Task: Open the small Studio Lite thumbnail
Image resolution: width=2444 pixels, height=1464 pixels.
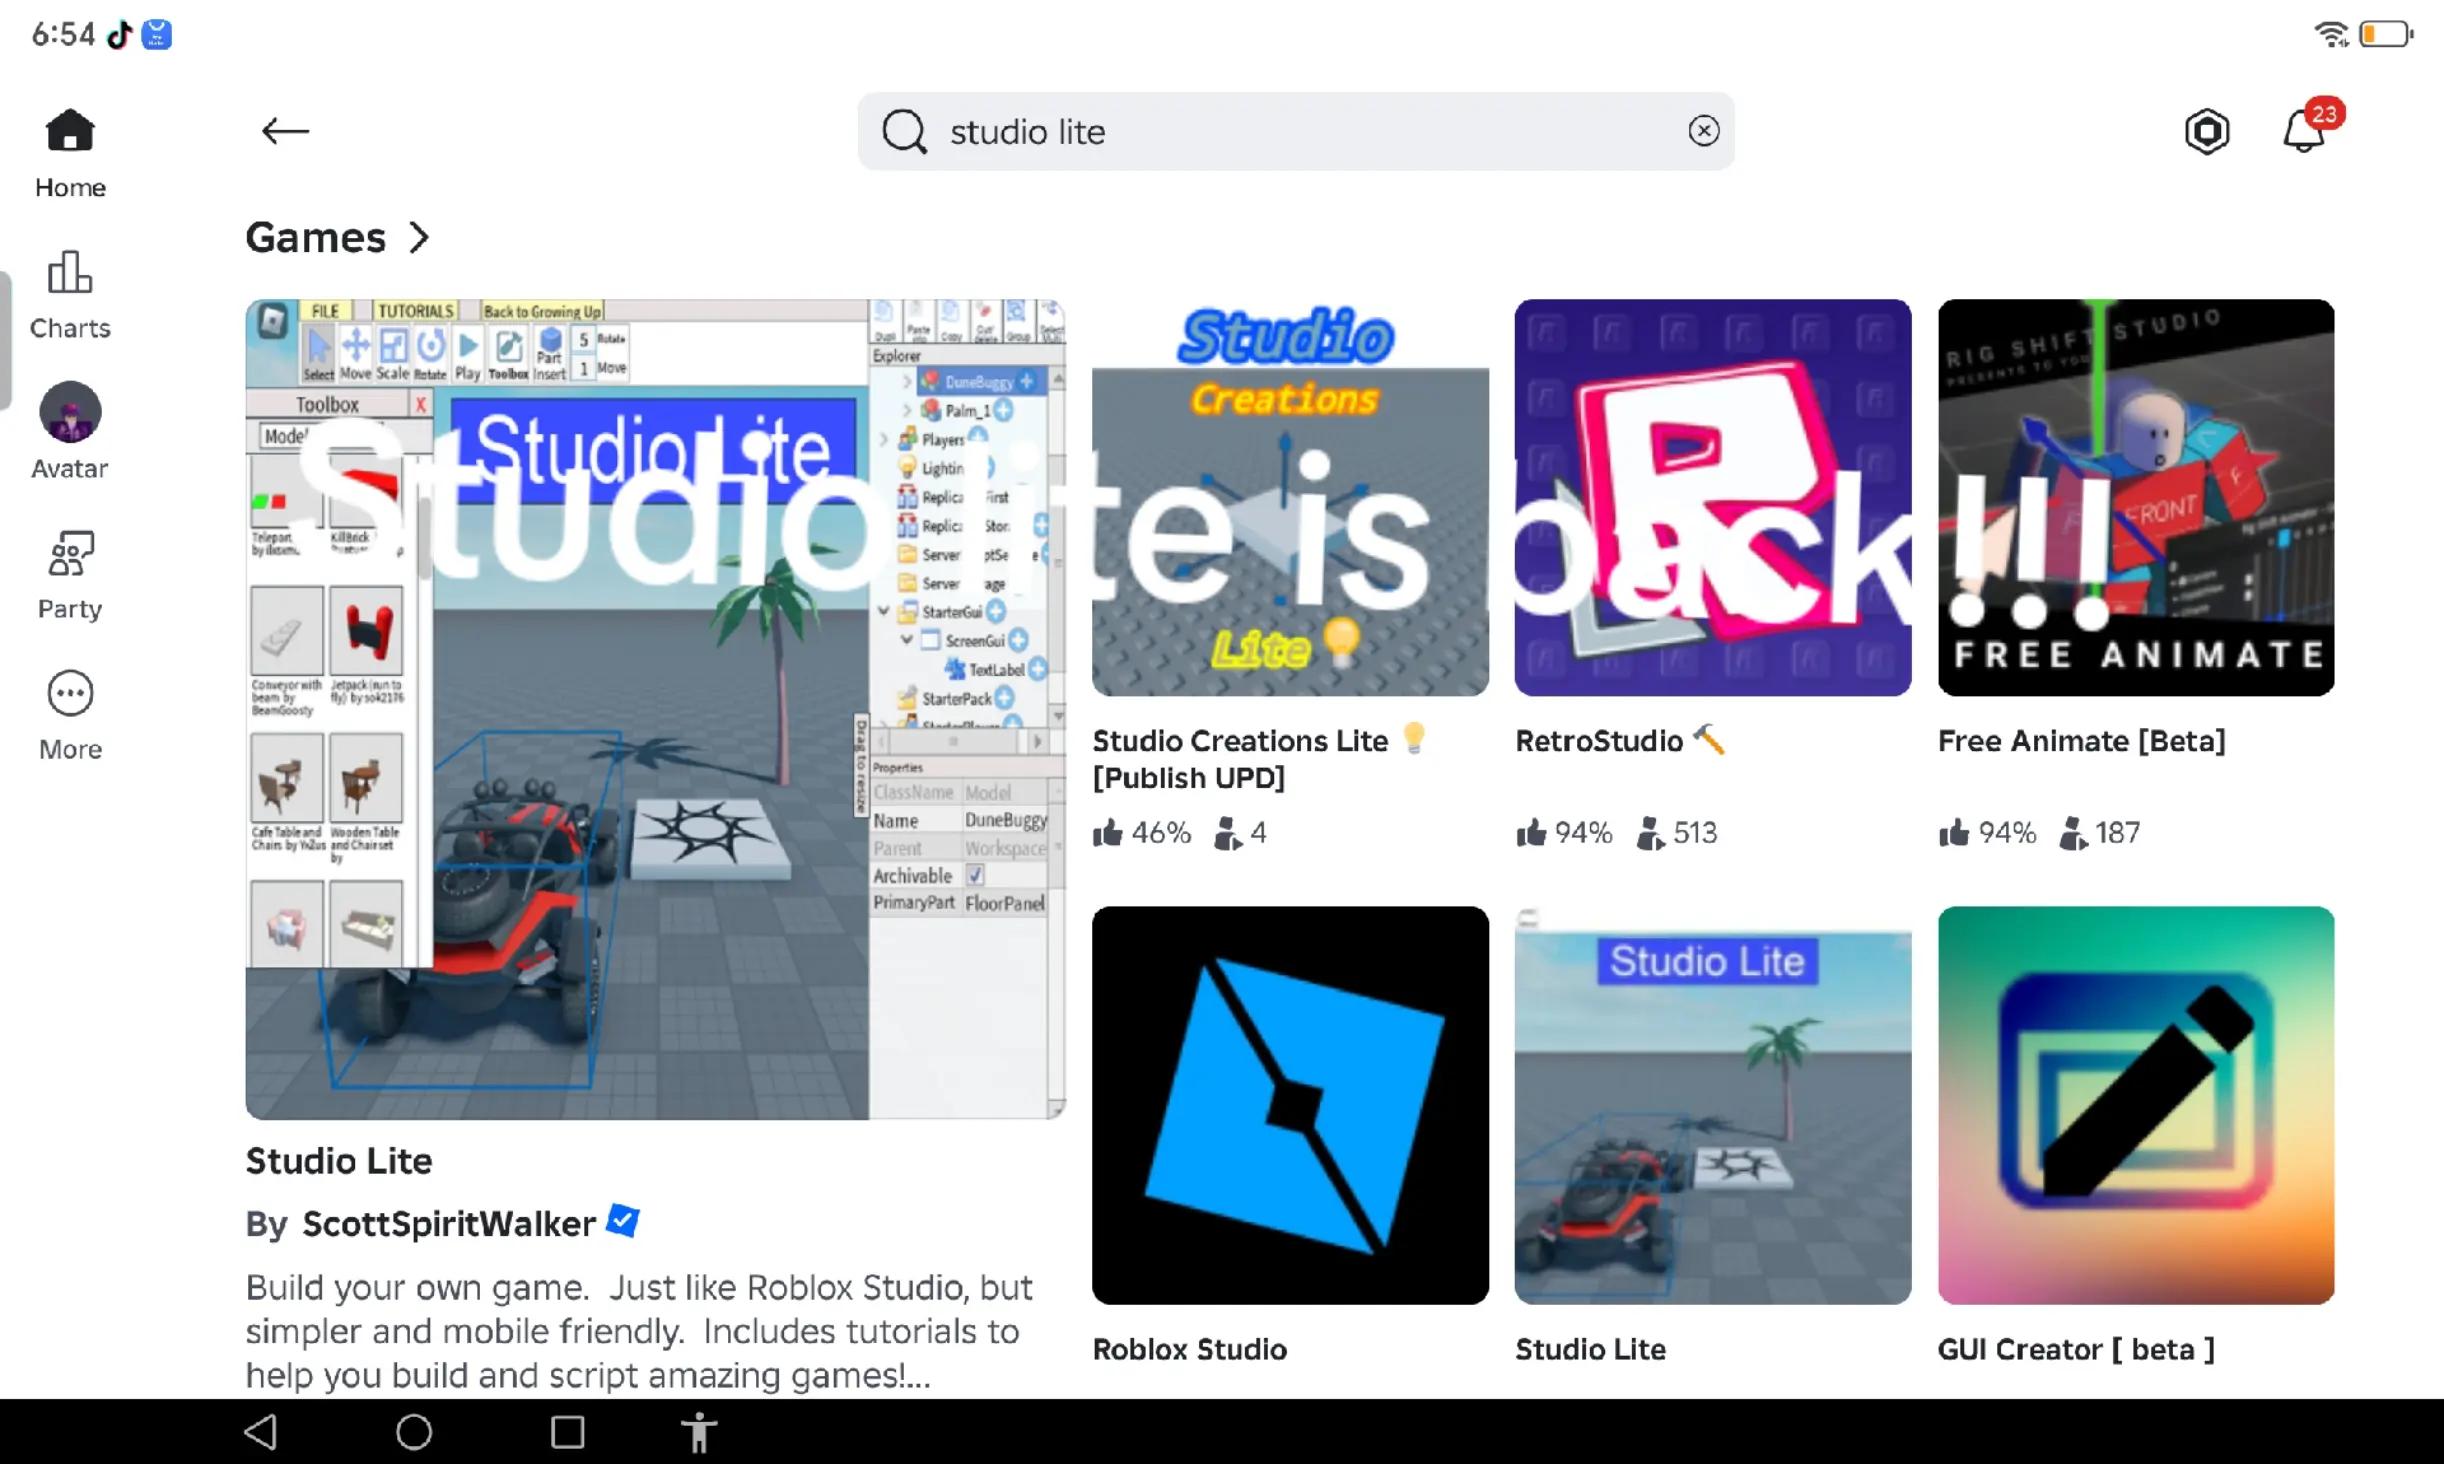Action: pos(1713,1105)
